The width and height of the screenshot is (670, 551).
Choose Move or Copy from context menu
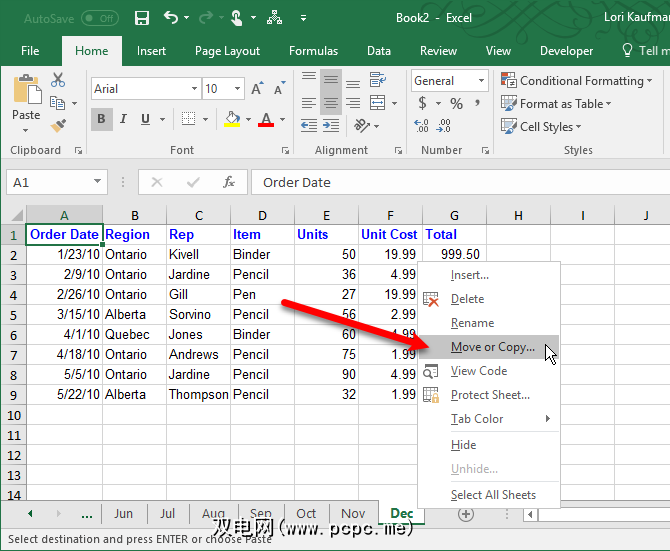point(492,347)
